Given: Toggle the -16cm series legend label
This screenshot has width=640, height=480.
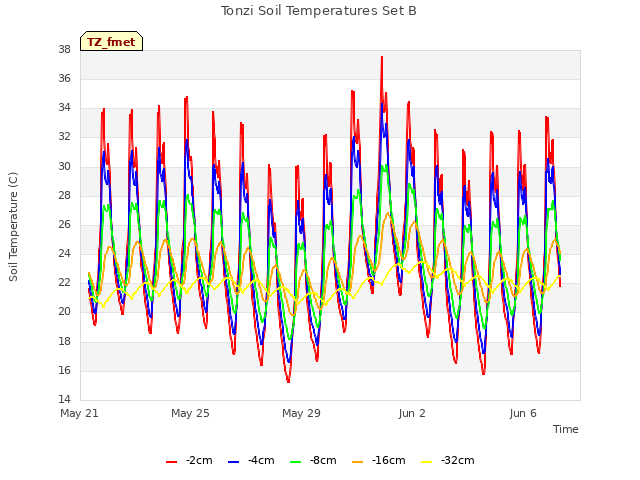Looking at the screenshot, I should 389,460.
